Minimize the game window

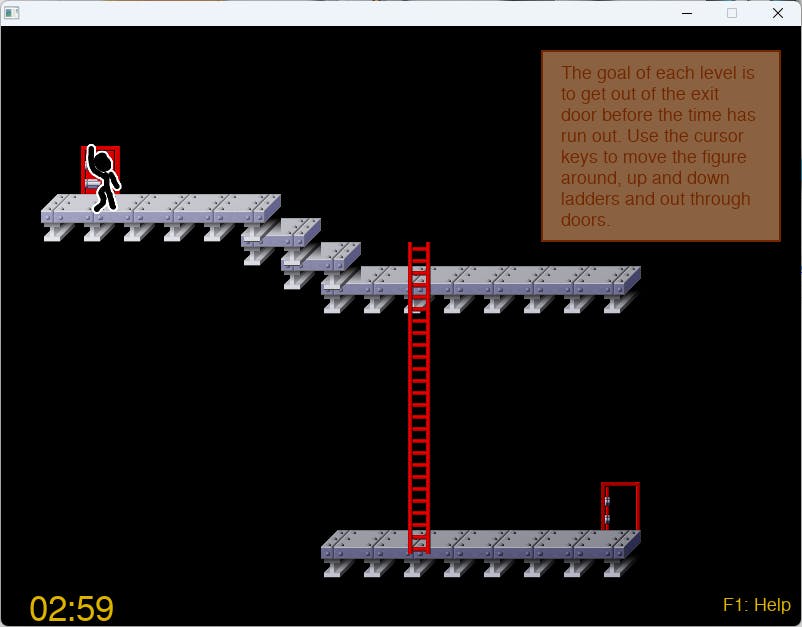click(687, 13)
